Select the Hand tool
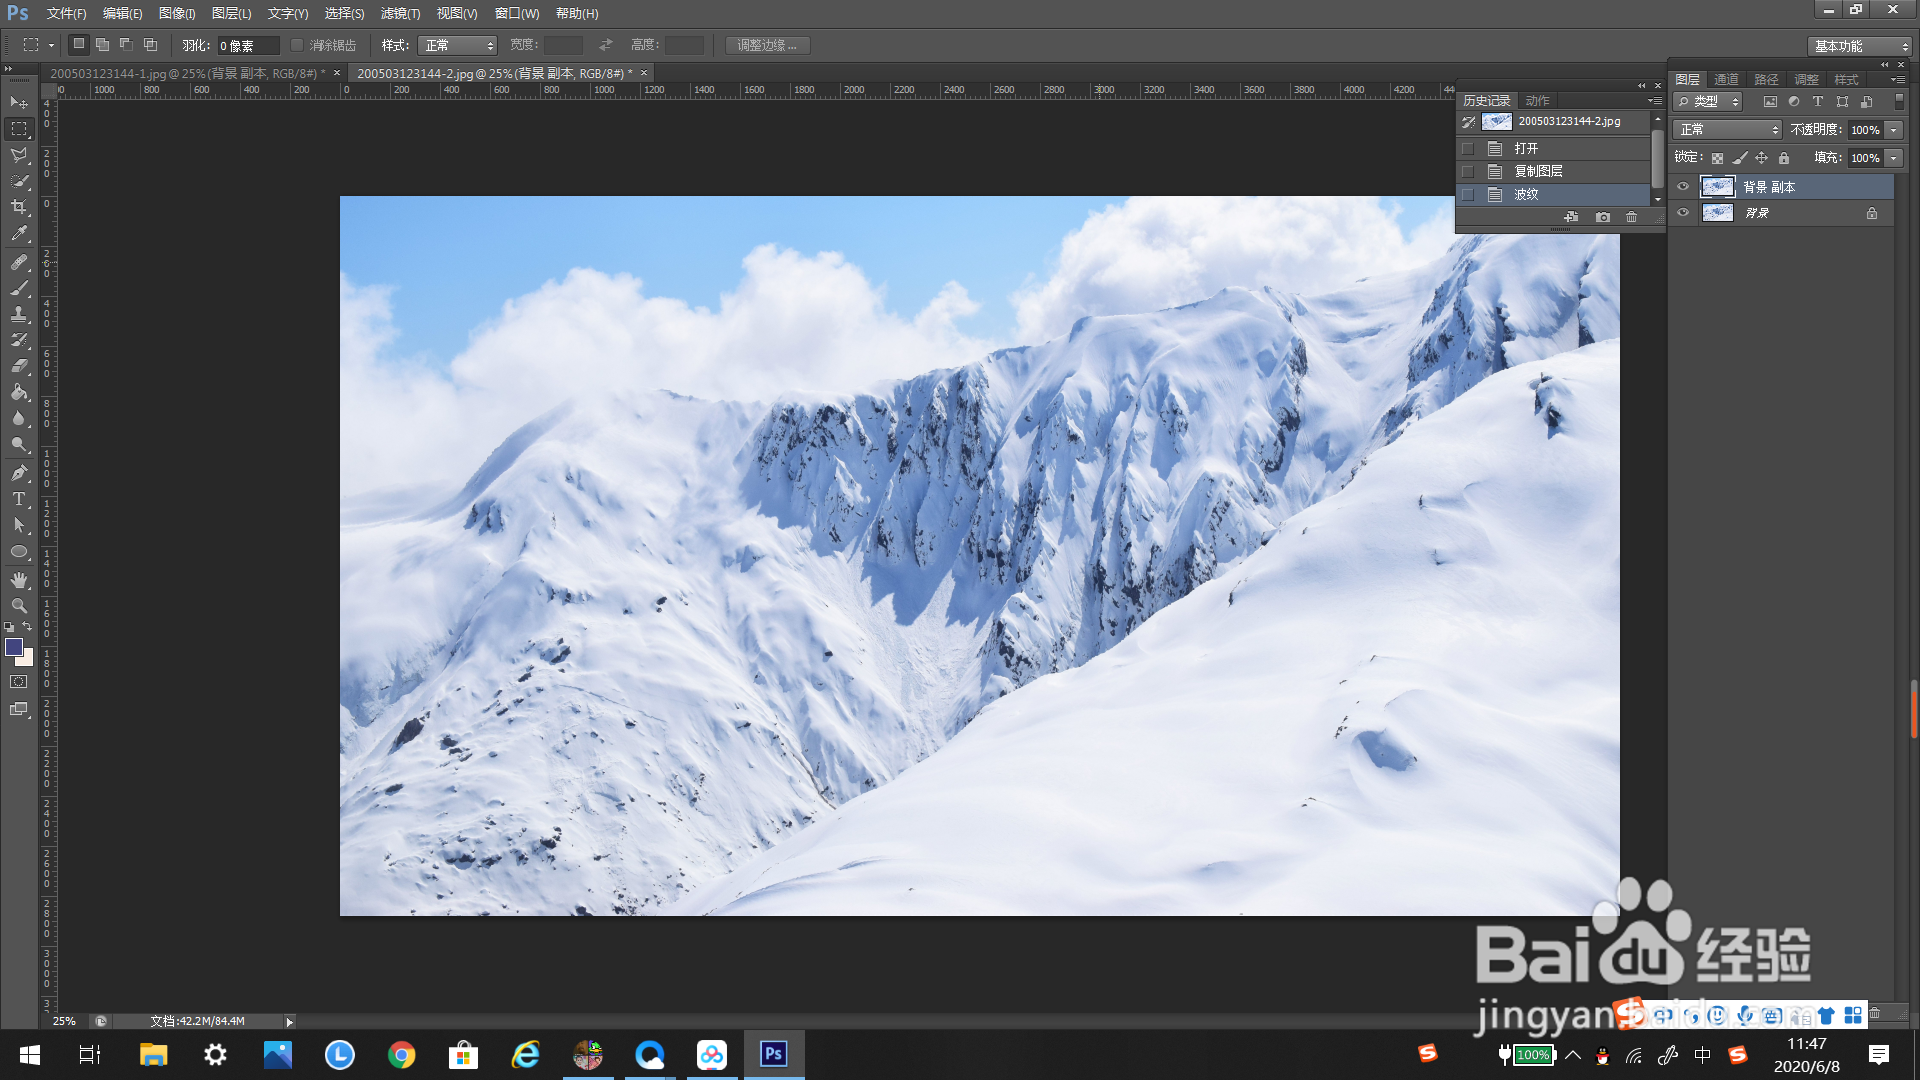This screenshot has height=1080, width=1920. click(x=19, y=580)
